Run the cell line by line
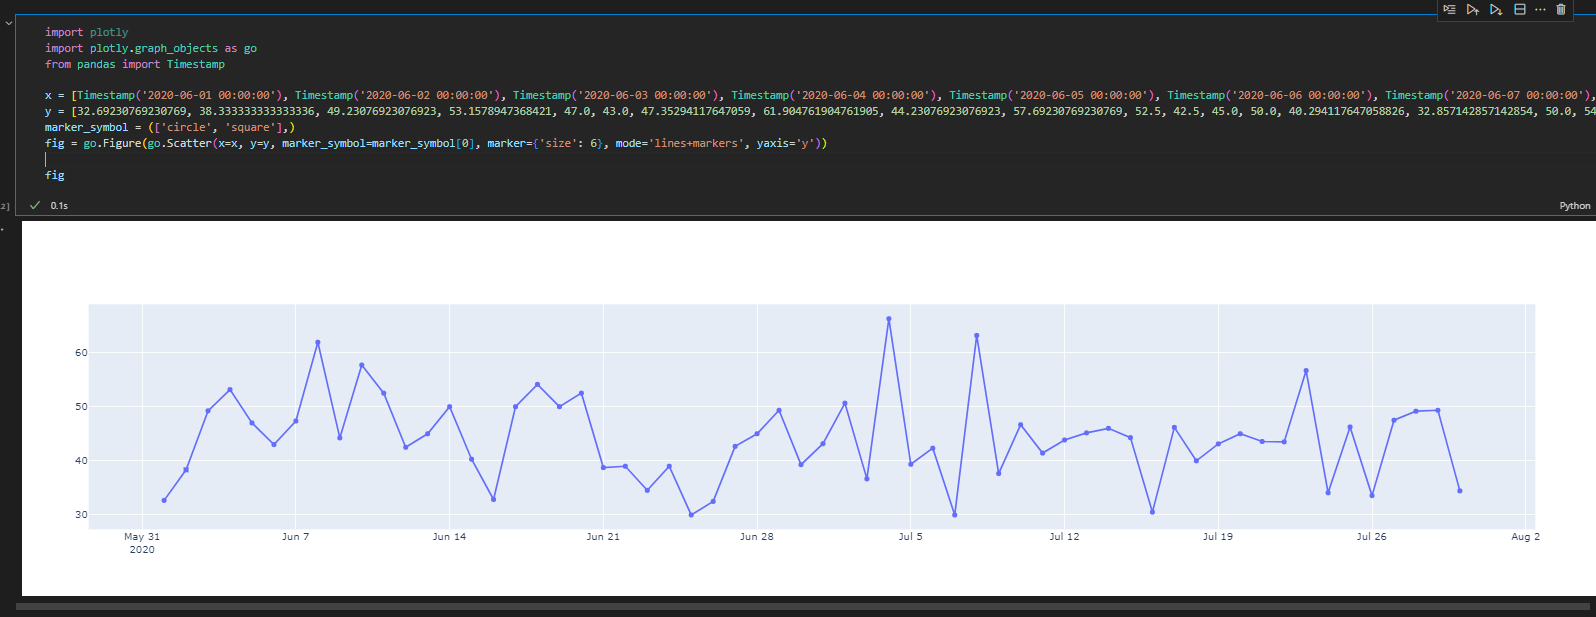 tap(1449, 9)
